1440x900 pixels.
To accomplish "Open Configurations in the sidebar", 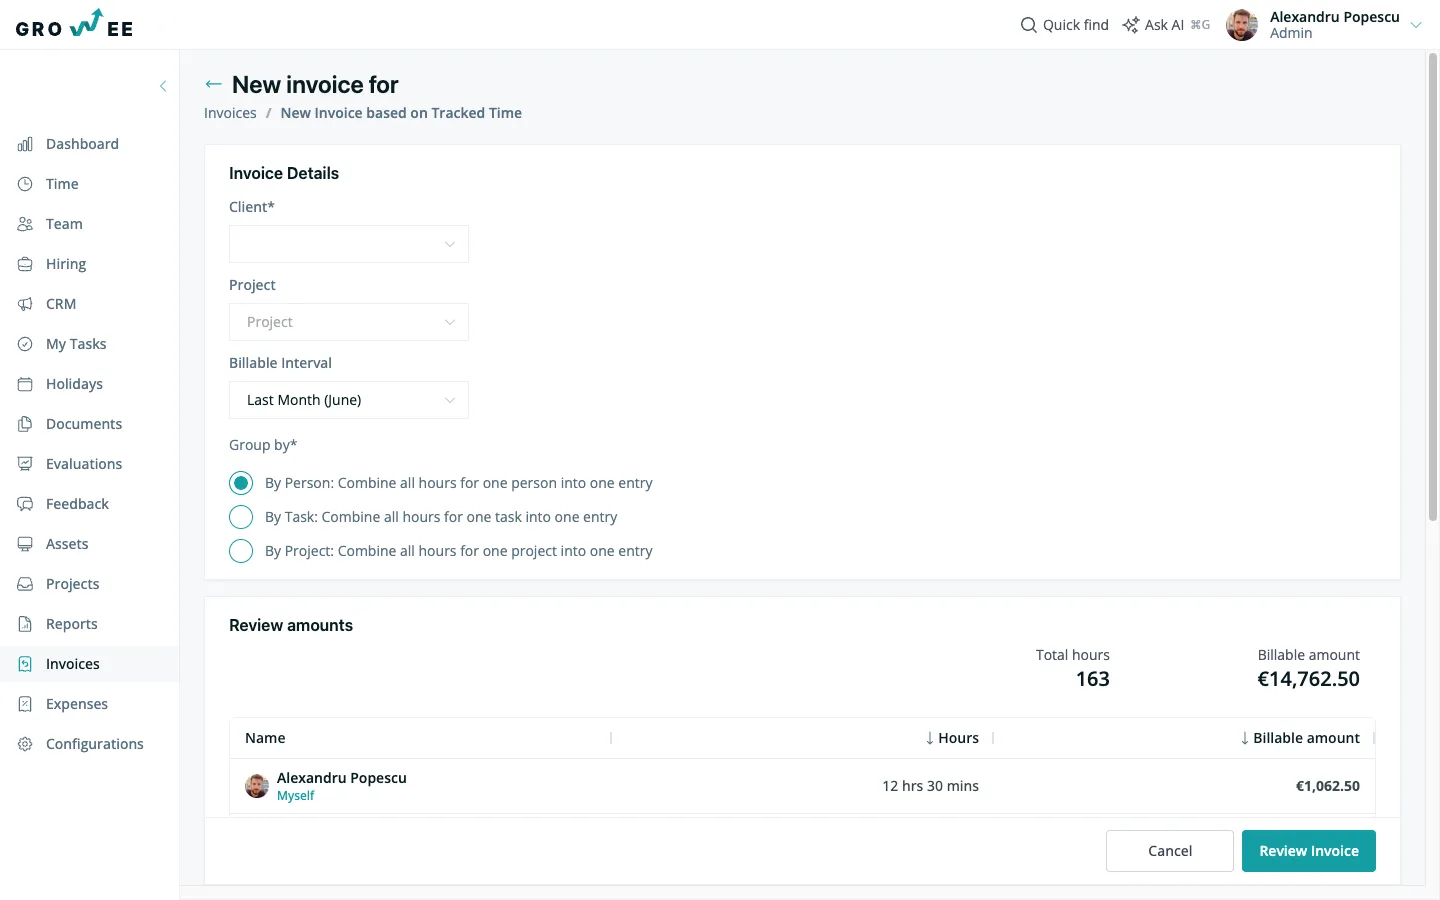I will coord(95,744).
